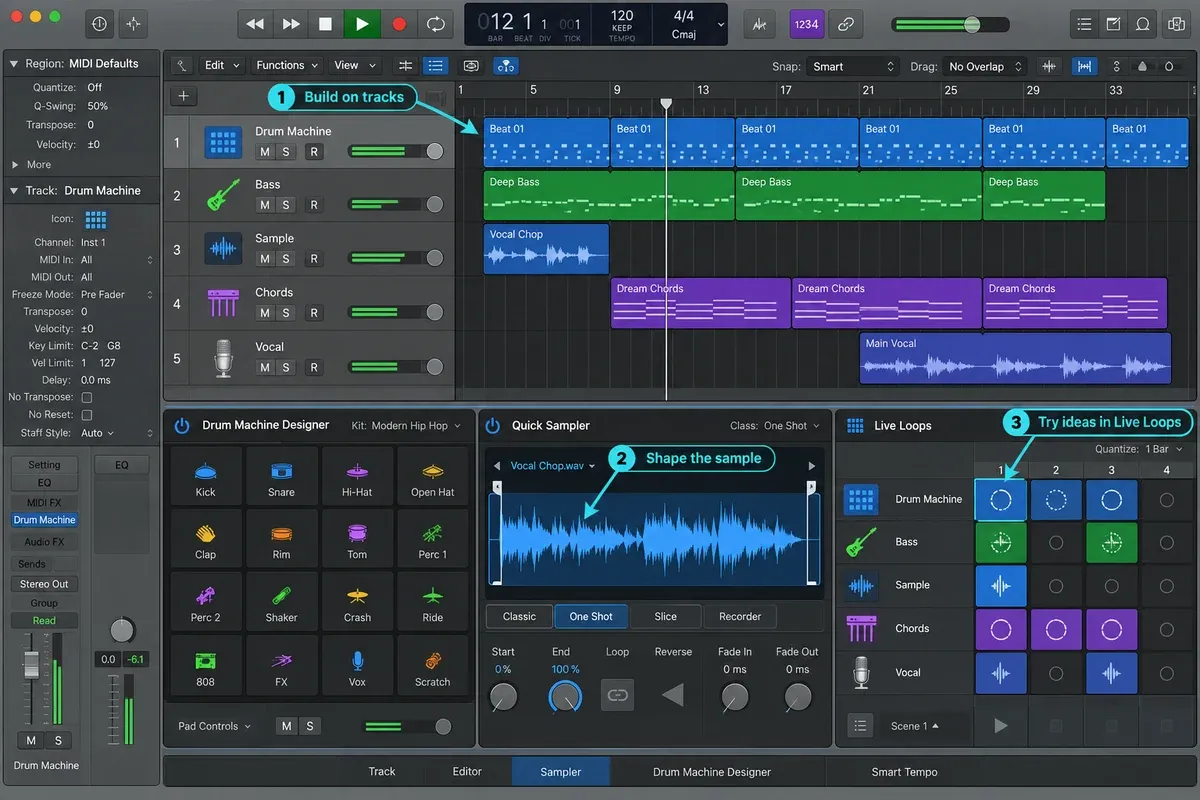Select the Slice sampler mode tab

point(666,616)
